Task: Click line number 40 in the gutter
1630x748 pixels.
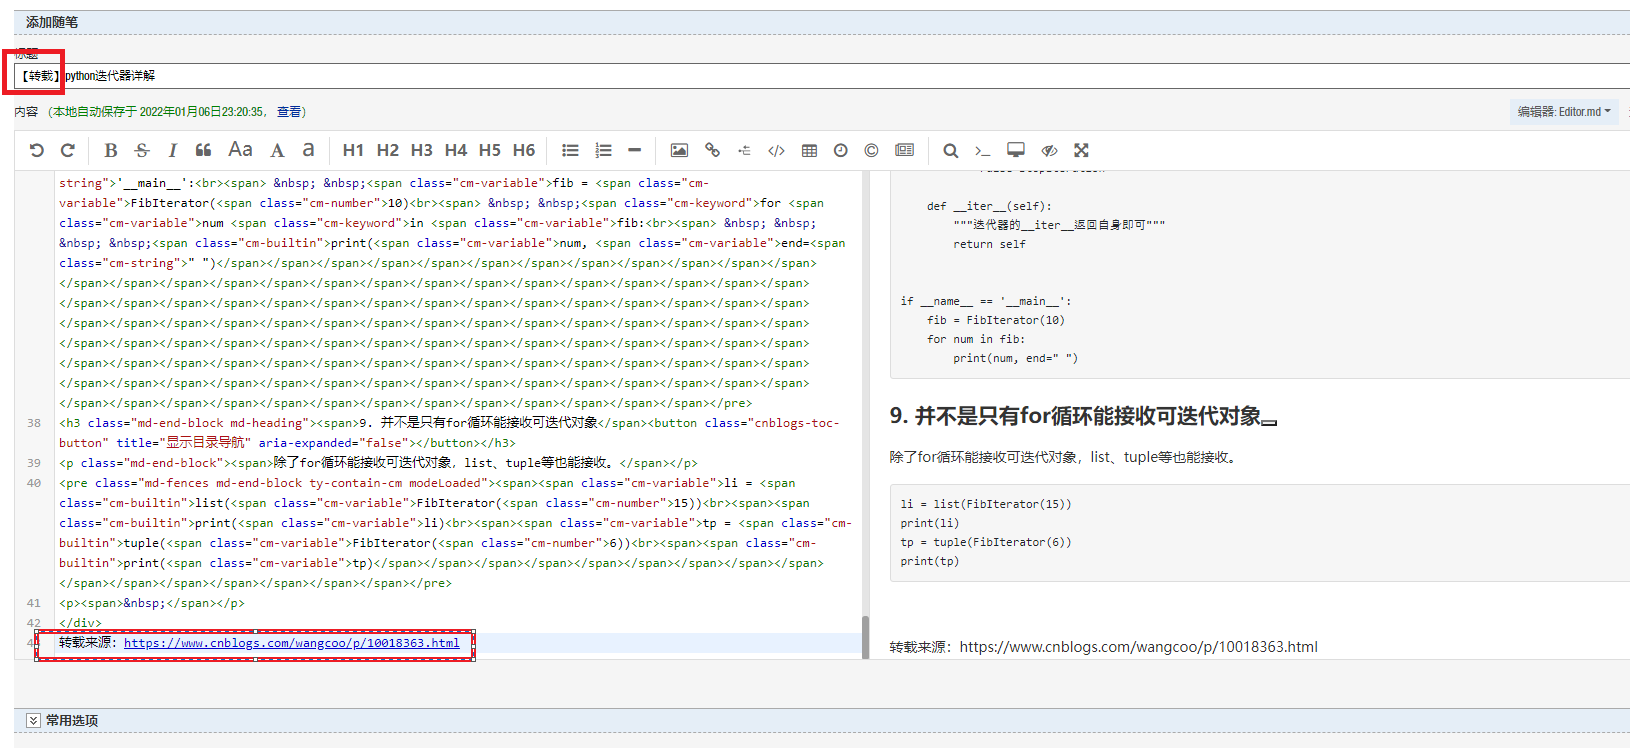Action: 34,483
